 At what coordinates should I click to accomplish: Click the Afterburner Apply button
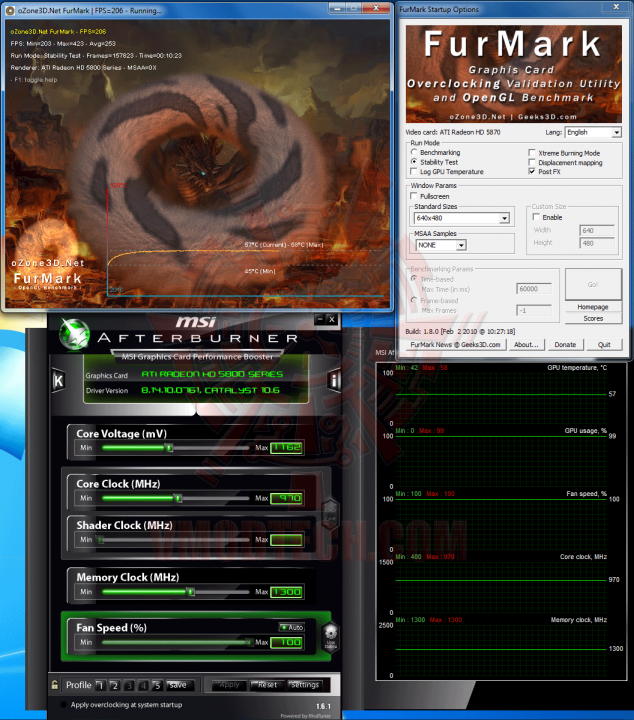(x=230, y=685)
